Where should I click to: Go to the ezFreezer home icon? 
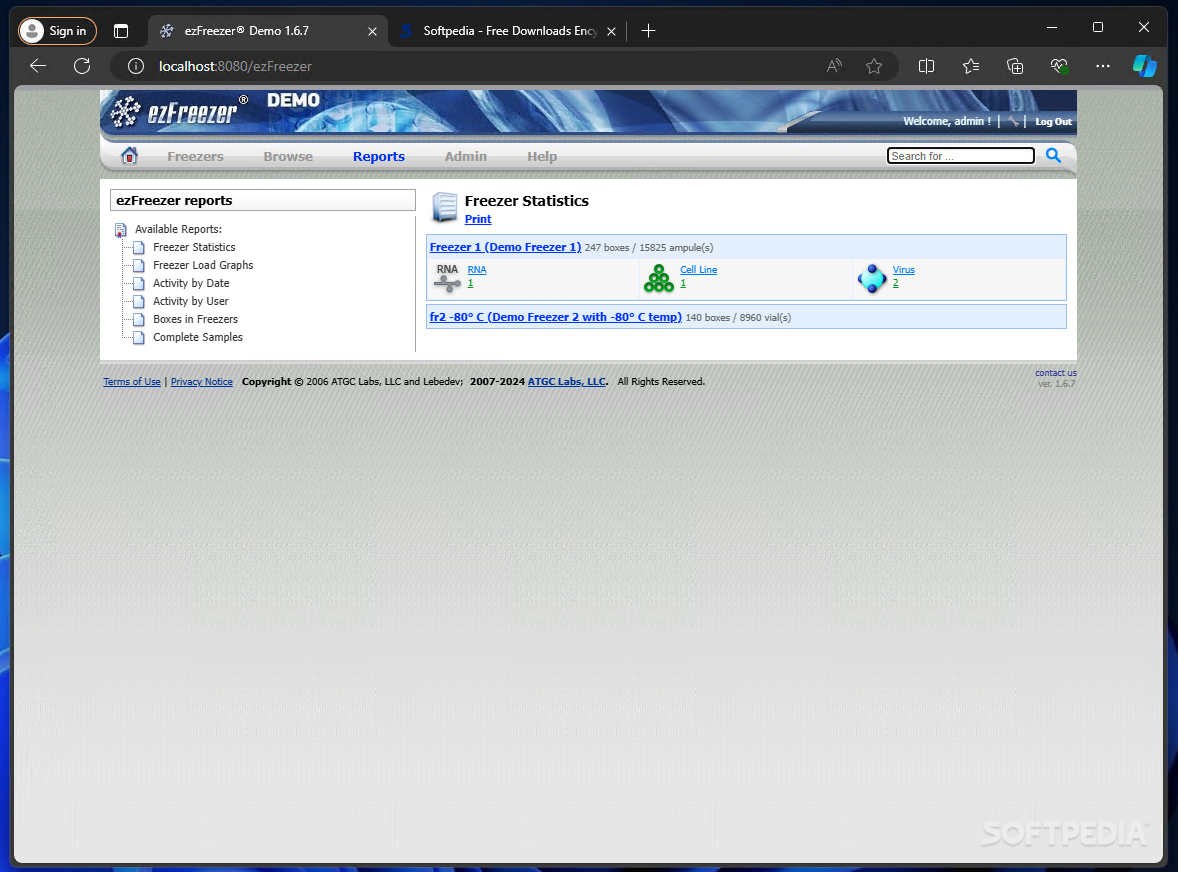129,155
